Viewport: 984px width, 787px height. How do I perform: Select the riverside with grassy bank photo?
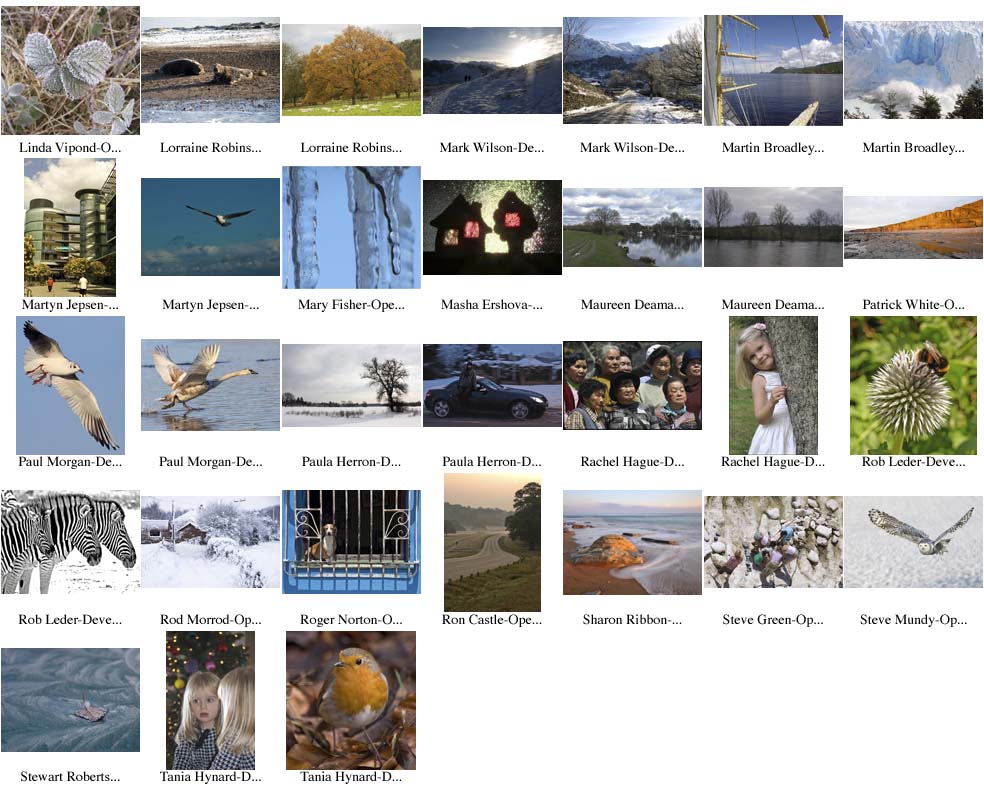[633, 227]
